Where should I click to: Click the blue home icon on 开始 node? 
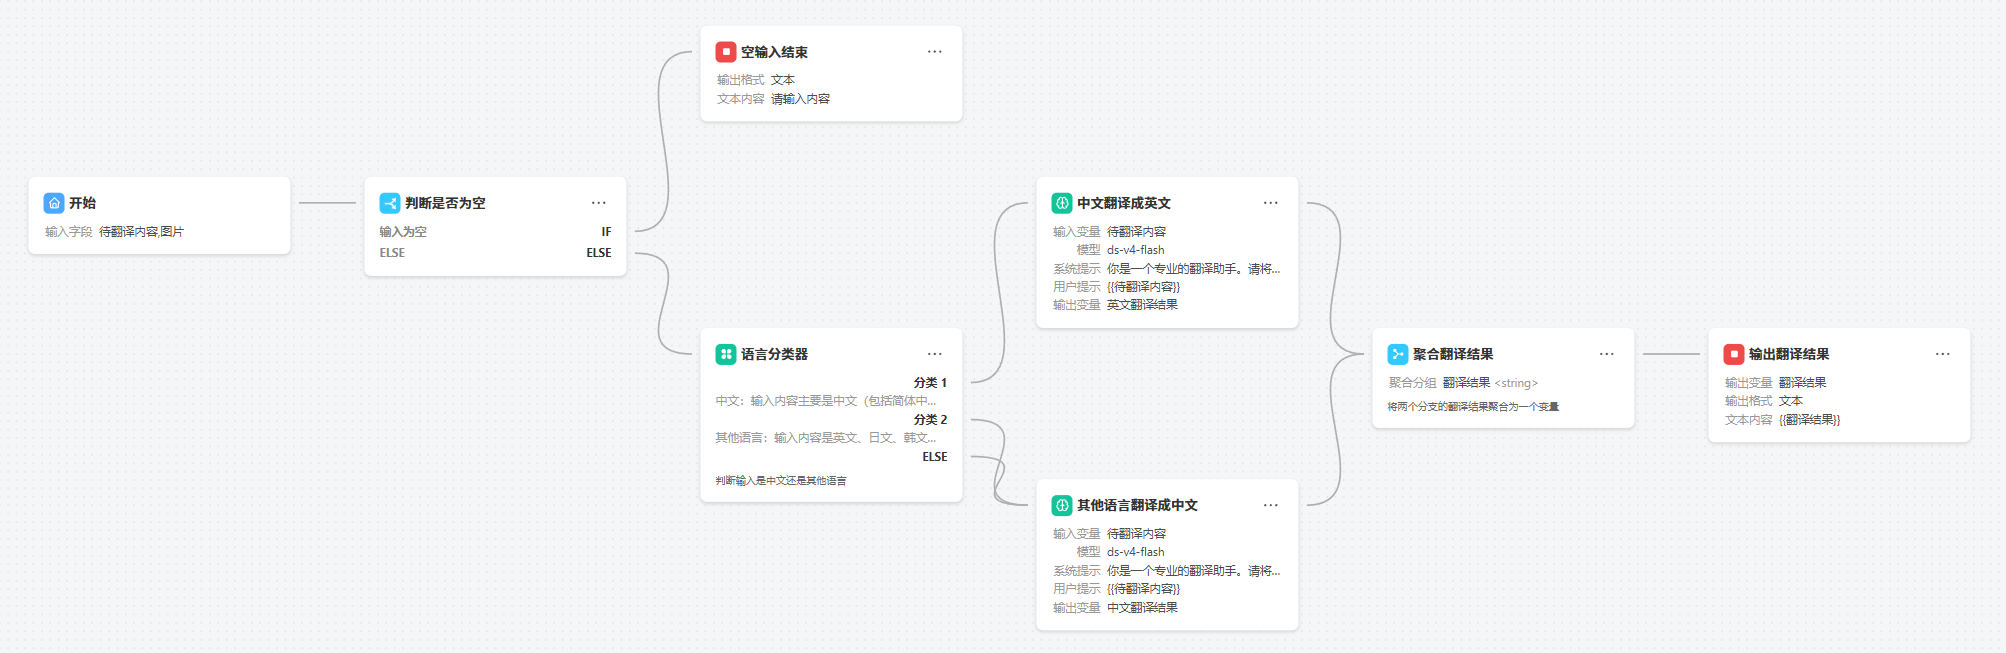tap(54, 203)
